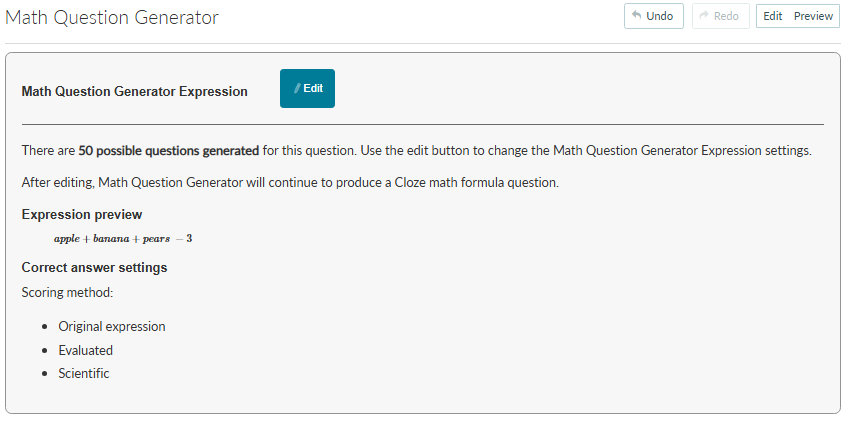Click the 'Expression preview' heading
Screen dimensions: 858x424
coord(82,215)
